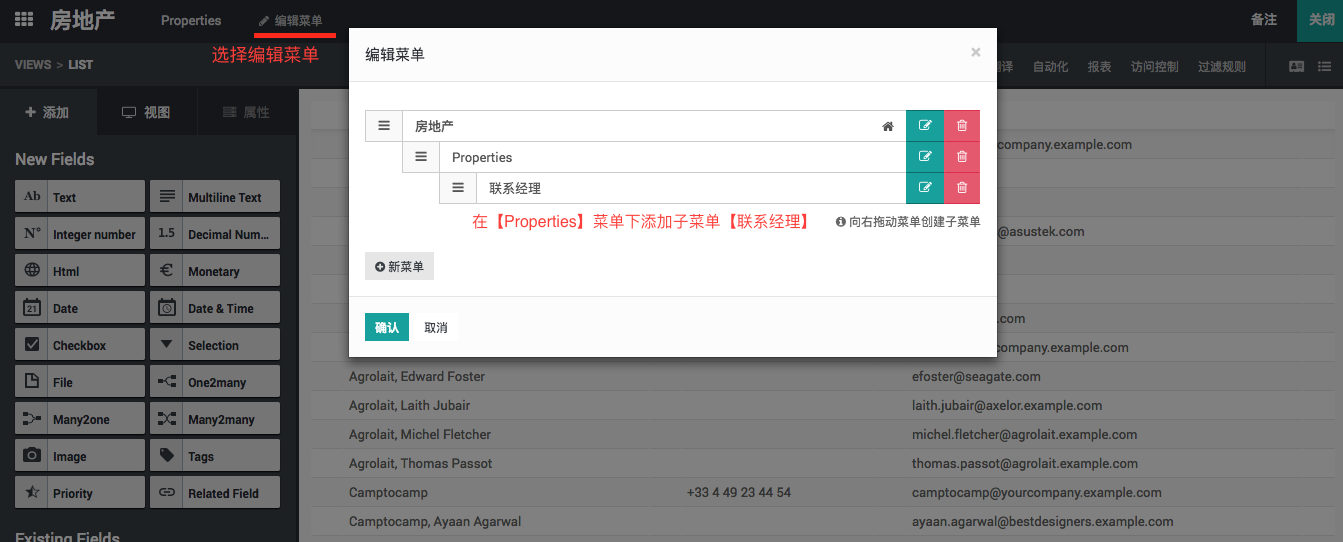Viewport: 1343px width, 542px height.
Task: Click edit icon for 联系经理 menu row
Action: click(x=925, y=188)
